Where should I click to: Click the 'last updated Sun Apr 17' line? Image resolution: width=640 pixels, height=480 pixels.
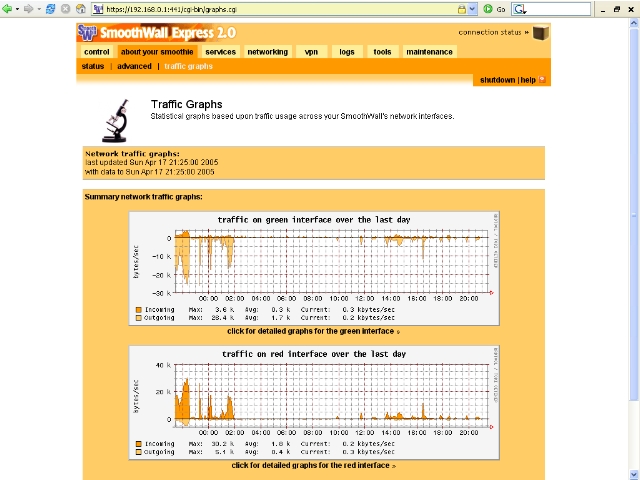pyautogui.click(x=151, y=162)
